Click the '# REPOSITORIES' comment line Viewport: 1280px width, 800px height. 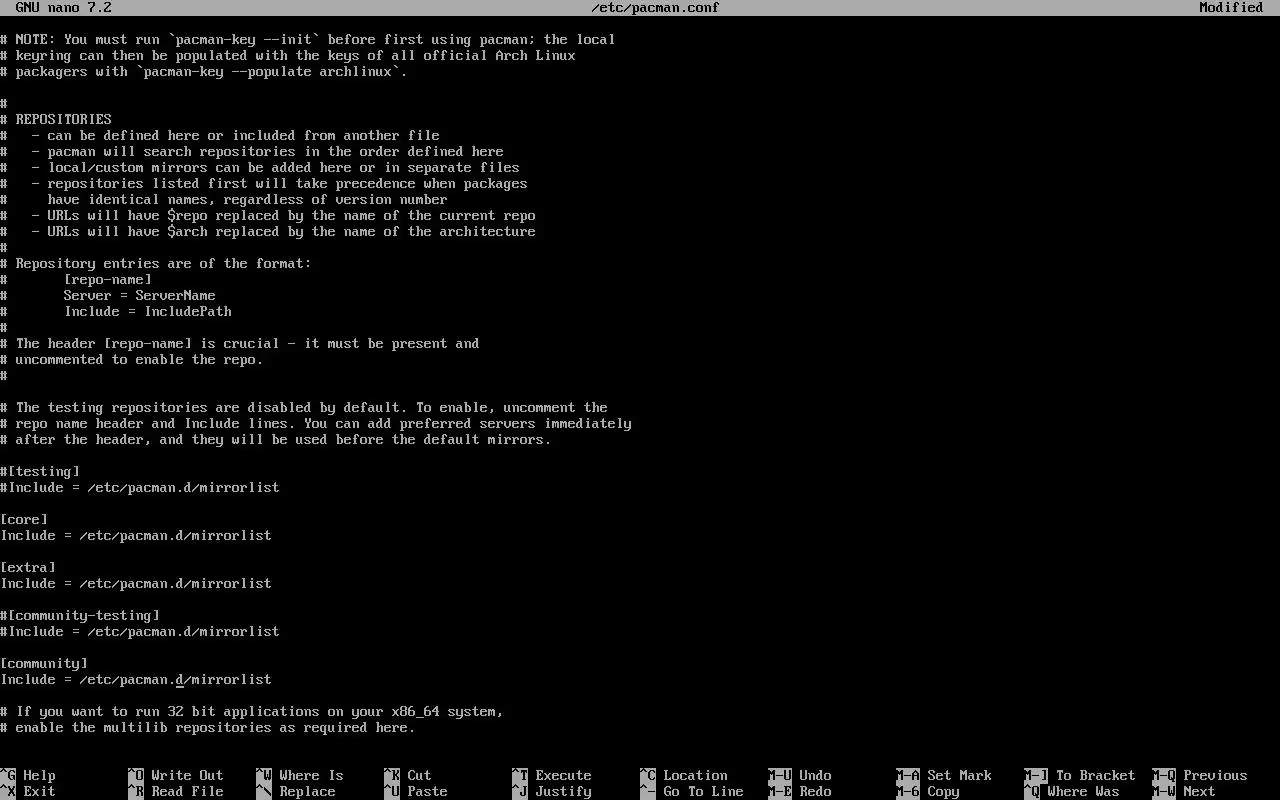(x=56, y=119)
